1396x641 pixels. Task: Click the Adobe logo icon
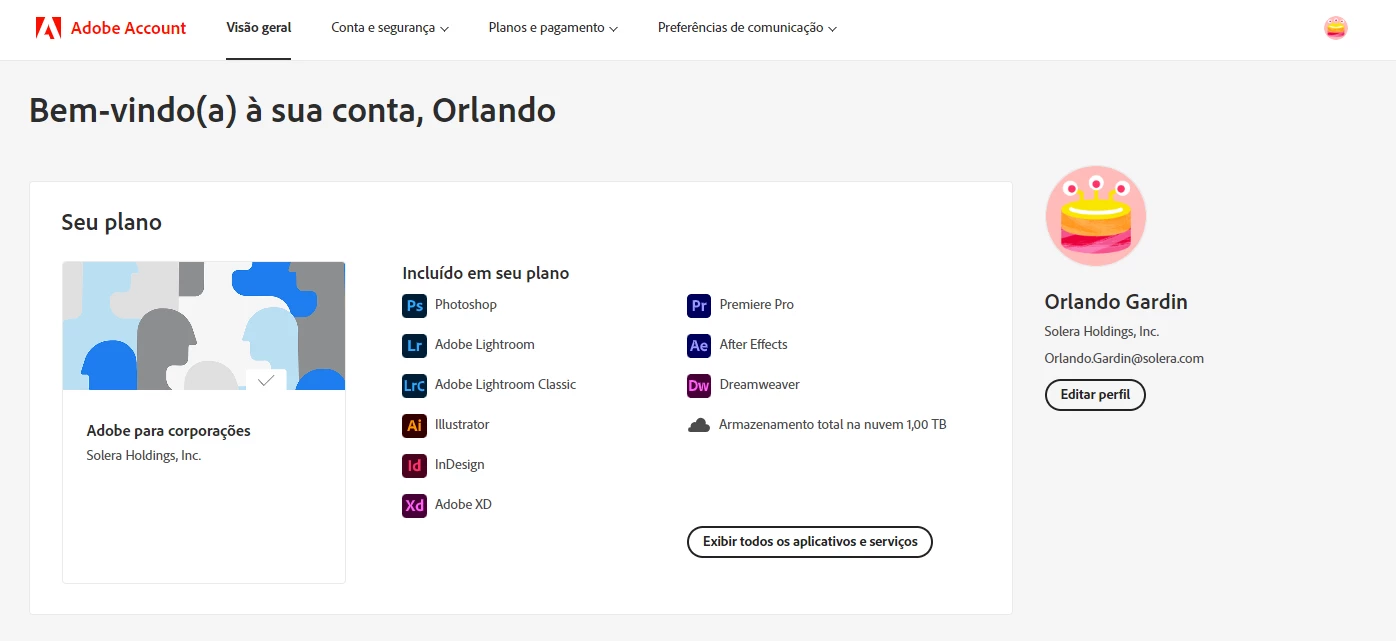pos(48,28)
